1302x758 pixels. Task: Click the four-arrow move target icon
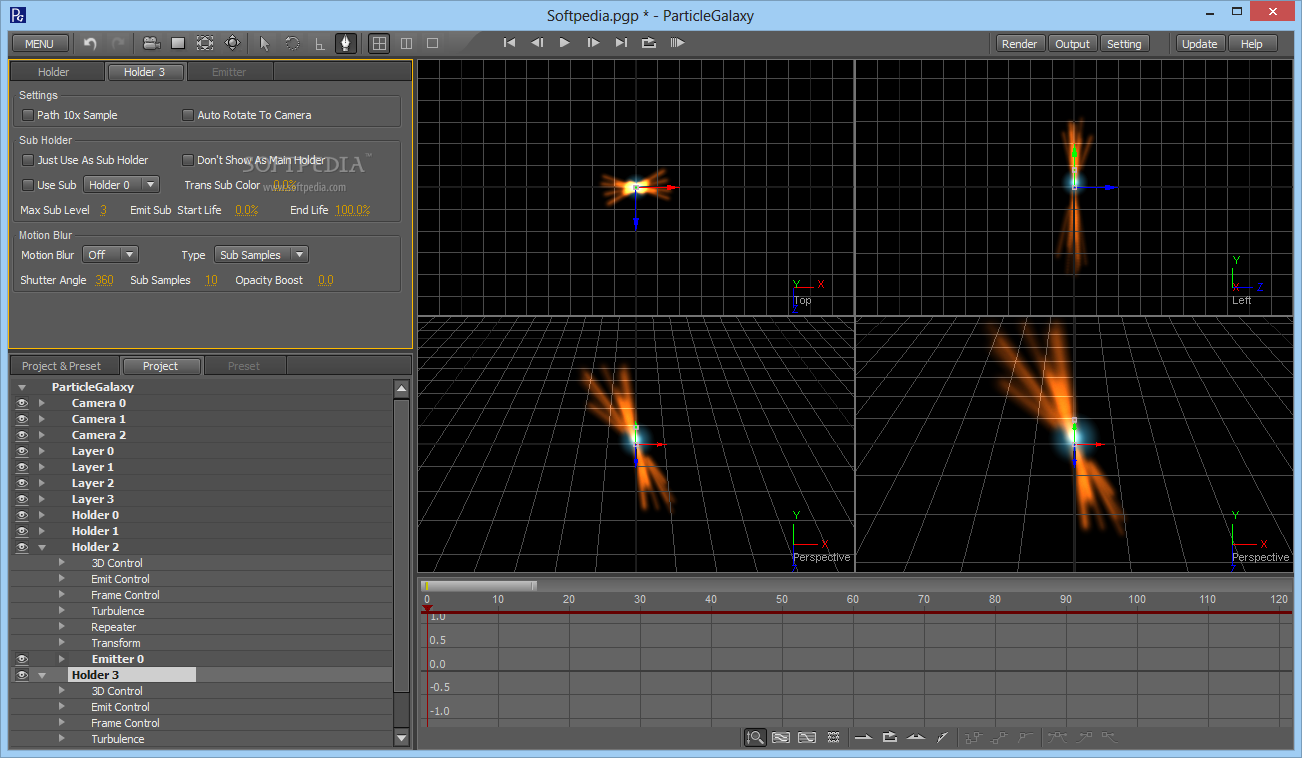tap(232, 43)
